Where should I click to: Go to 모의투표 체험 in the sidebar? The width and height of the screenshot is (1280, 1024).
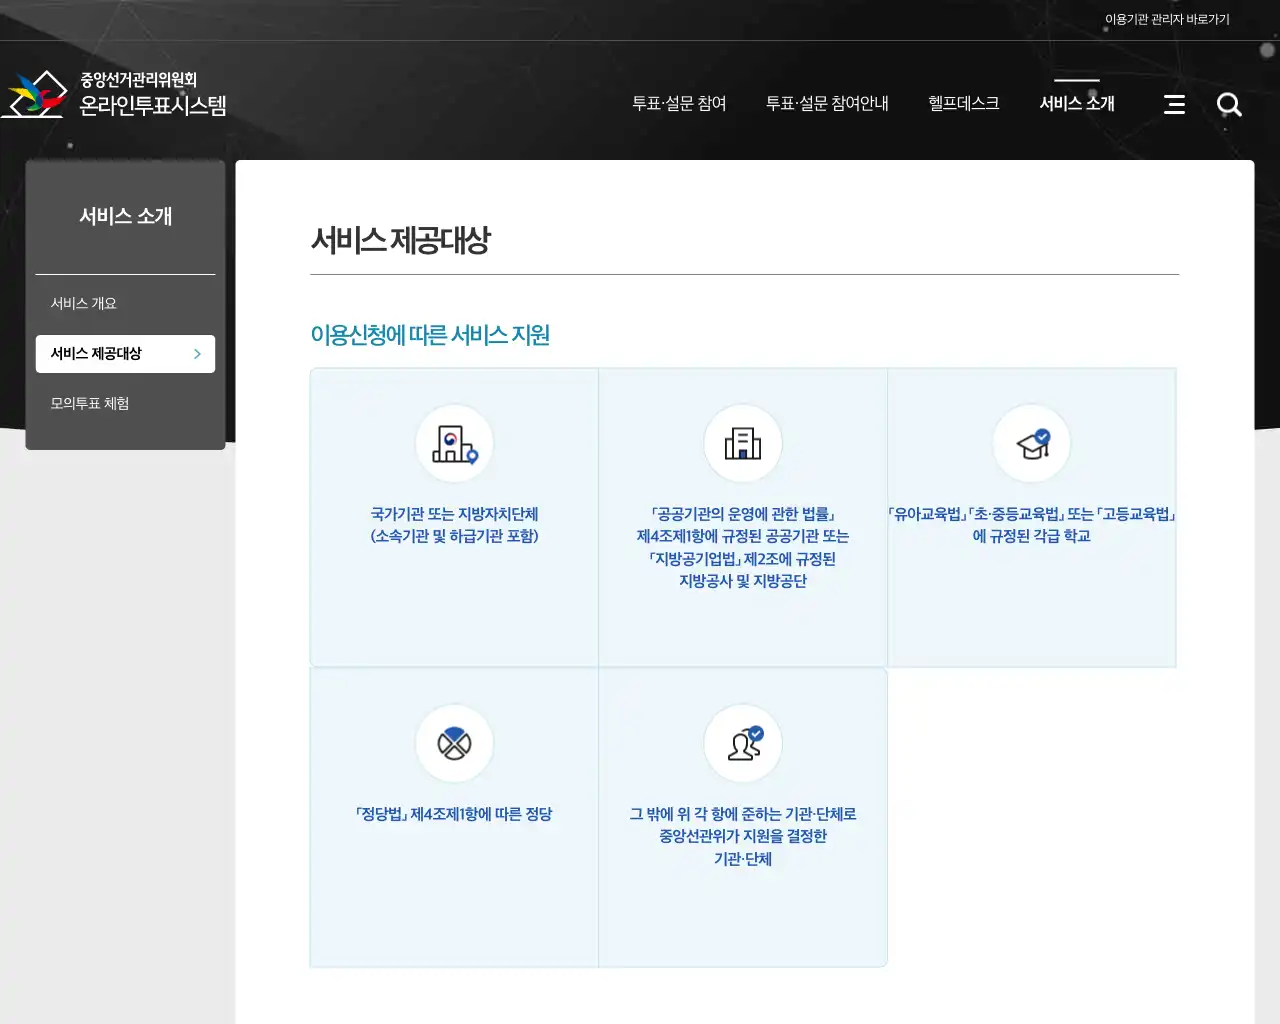[x=89, y=403]
